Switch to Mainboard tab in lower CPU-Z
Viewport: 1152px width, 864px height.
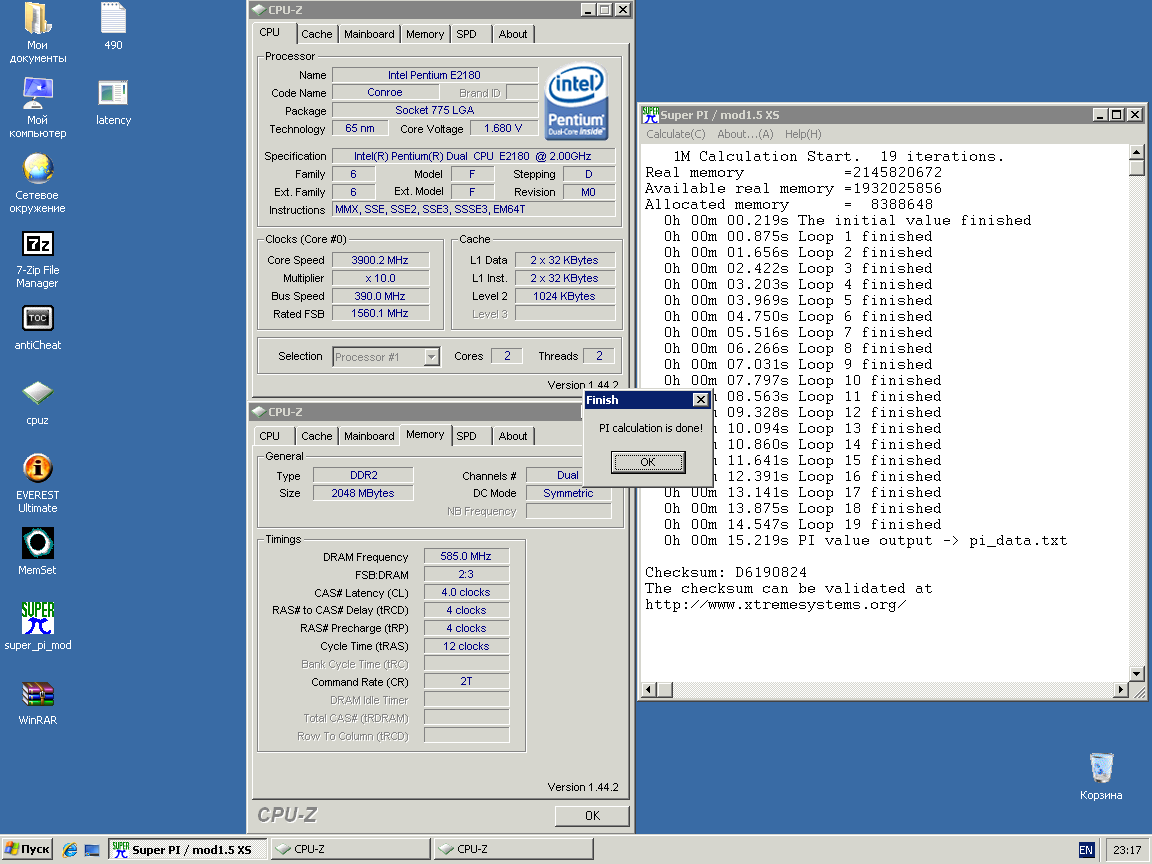[x=369, y=436]
